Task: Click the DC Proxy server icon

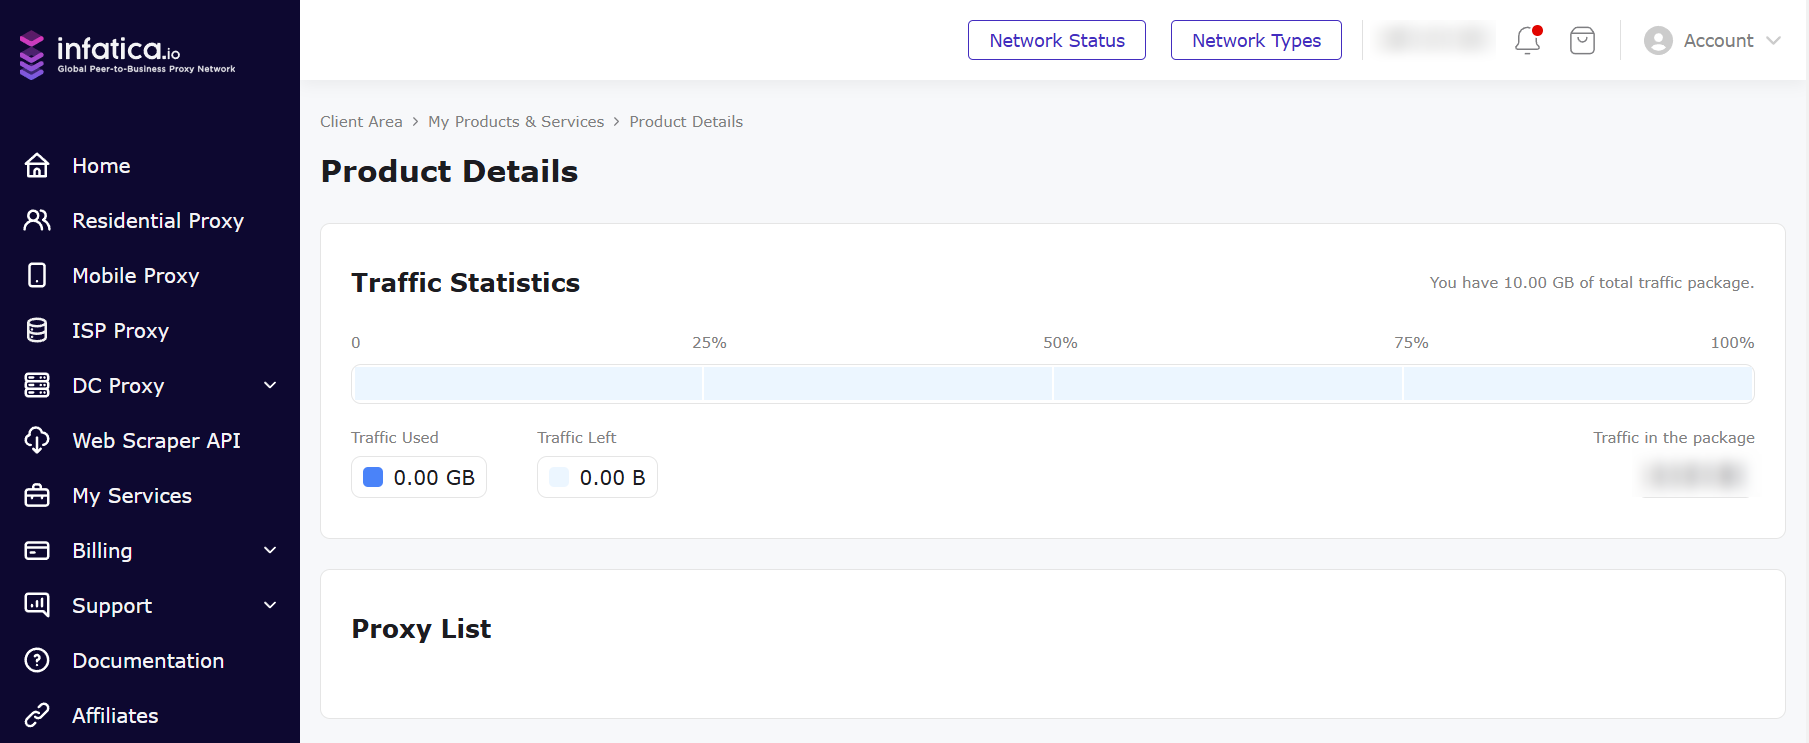Action: [x=37, y=385]
